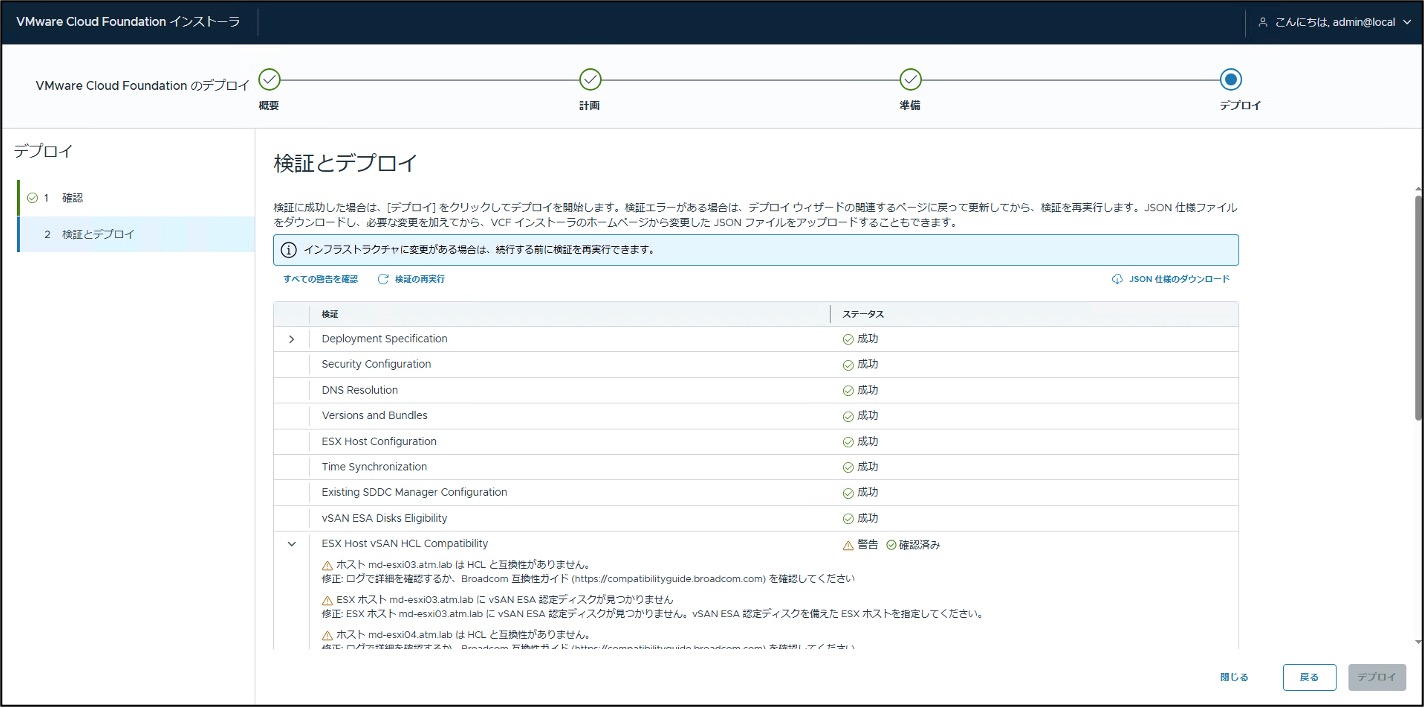Screen dimensions: 1424x708
Task: Click the VMware Cloud Foundation インストーラ title
Action: [128, 22]
